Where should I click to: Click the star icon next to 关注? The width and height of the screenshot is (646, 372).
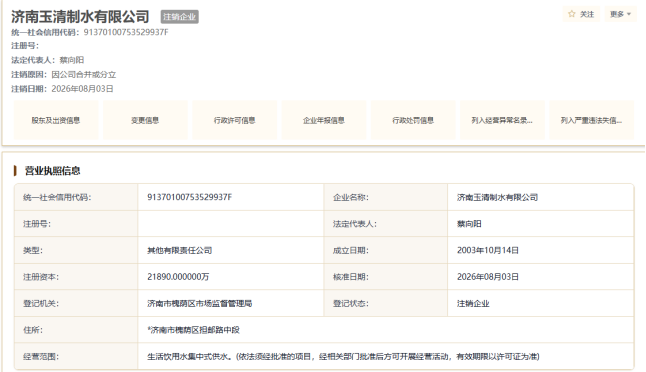pyautogui.click(x=571, y=14)
